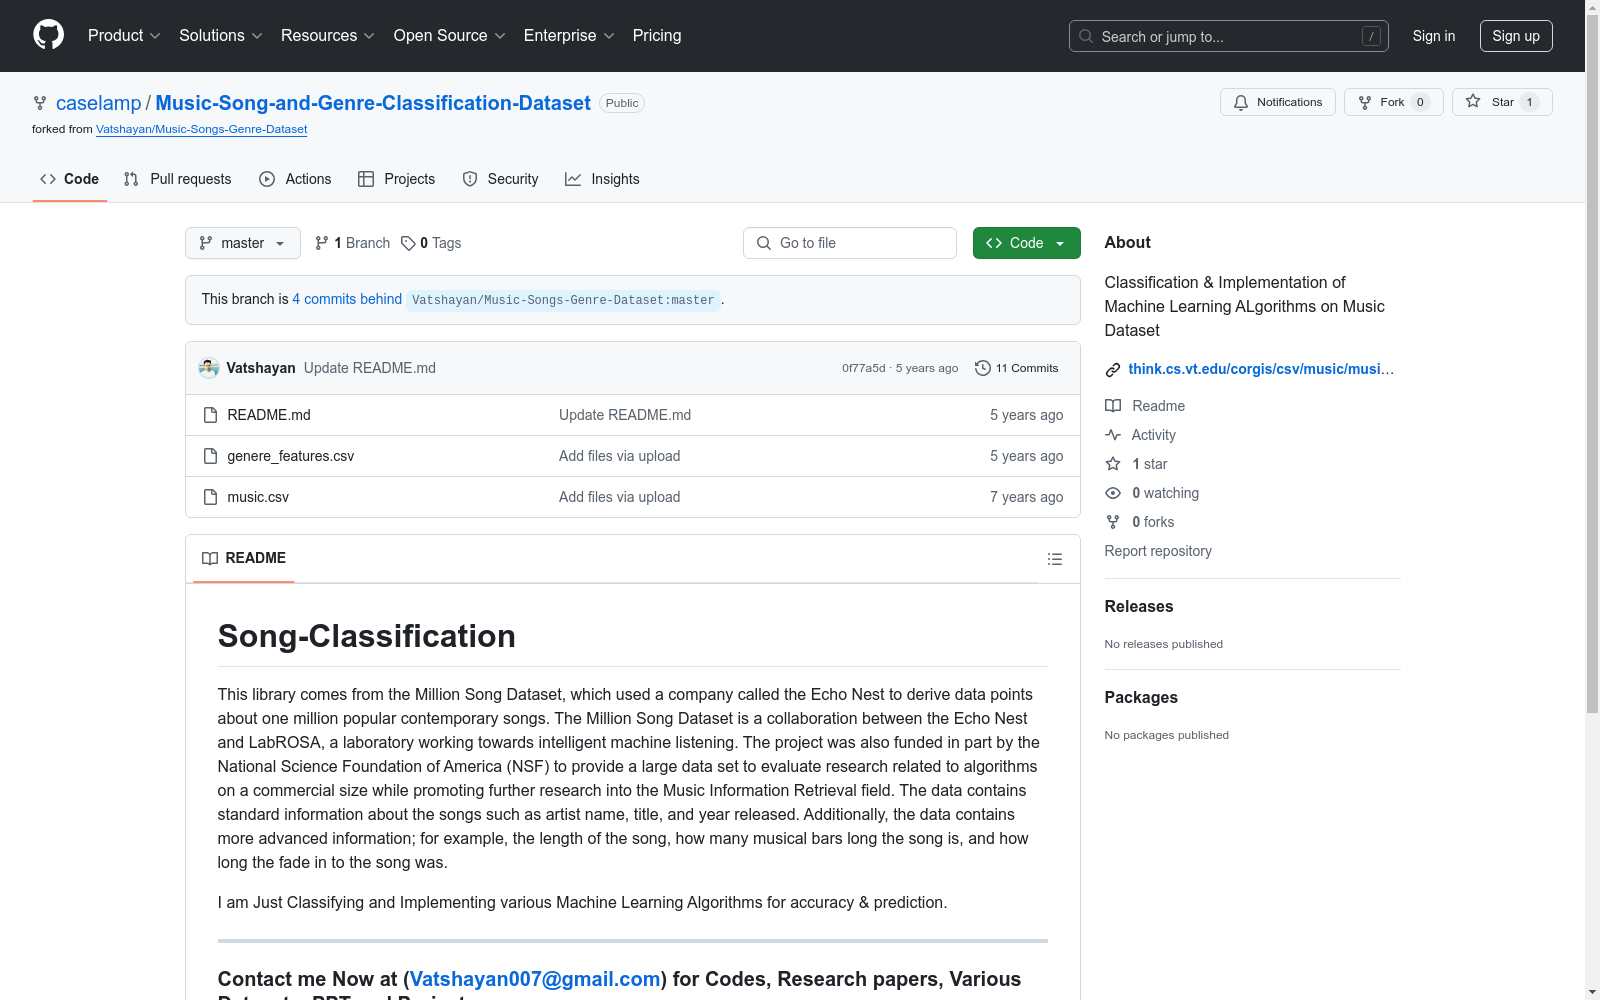Click the GitHub logo icon

coord(48,35)
